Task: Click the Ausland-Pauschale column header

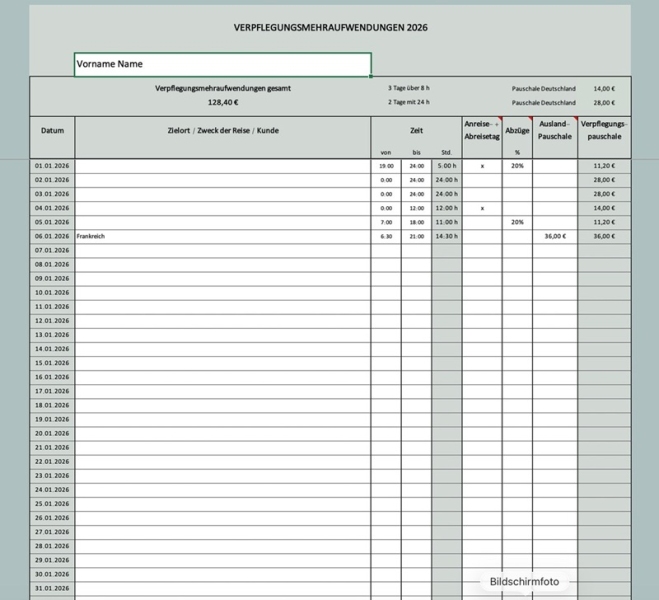Action: (x=554, y=130)
